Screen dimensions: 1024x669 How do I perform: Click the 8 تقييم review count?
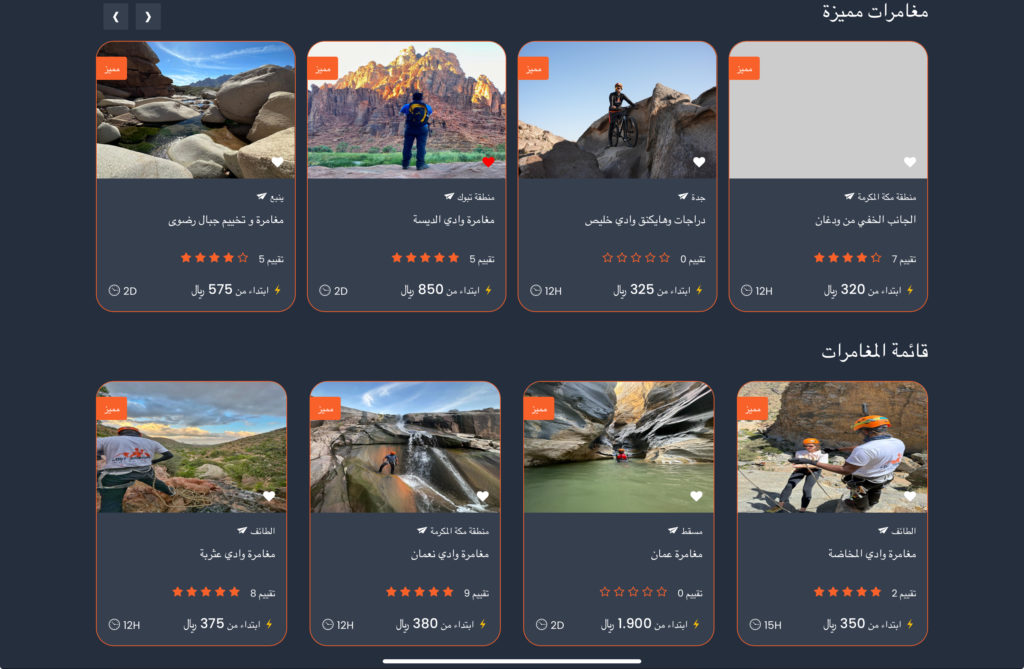point(263,593)
